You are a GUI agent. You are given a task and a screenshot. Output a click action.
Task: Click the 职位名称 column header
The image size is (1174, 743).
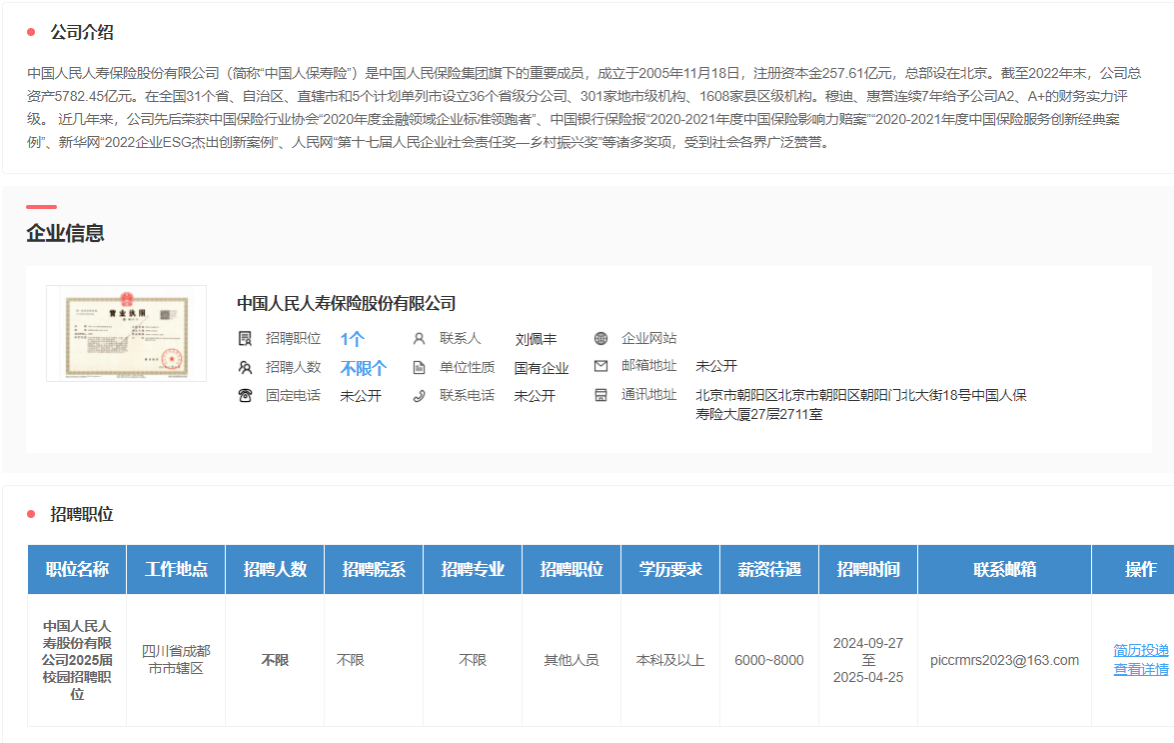tap(77, 569)
